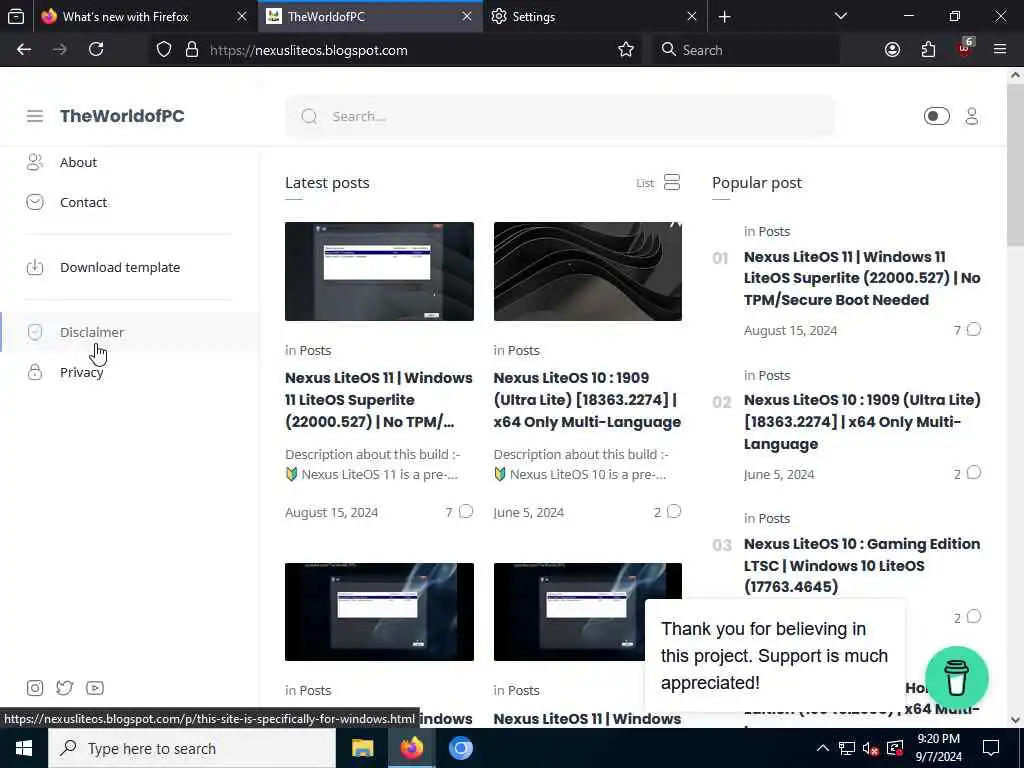Click the Firefox Search box
Viewport: 1024px width, 768px height.
(x=746, y=50)
